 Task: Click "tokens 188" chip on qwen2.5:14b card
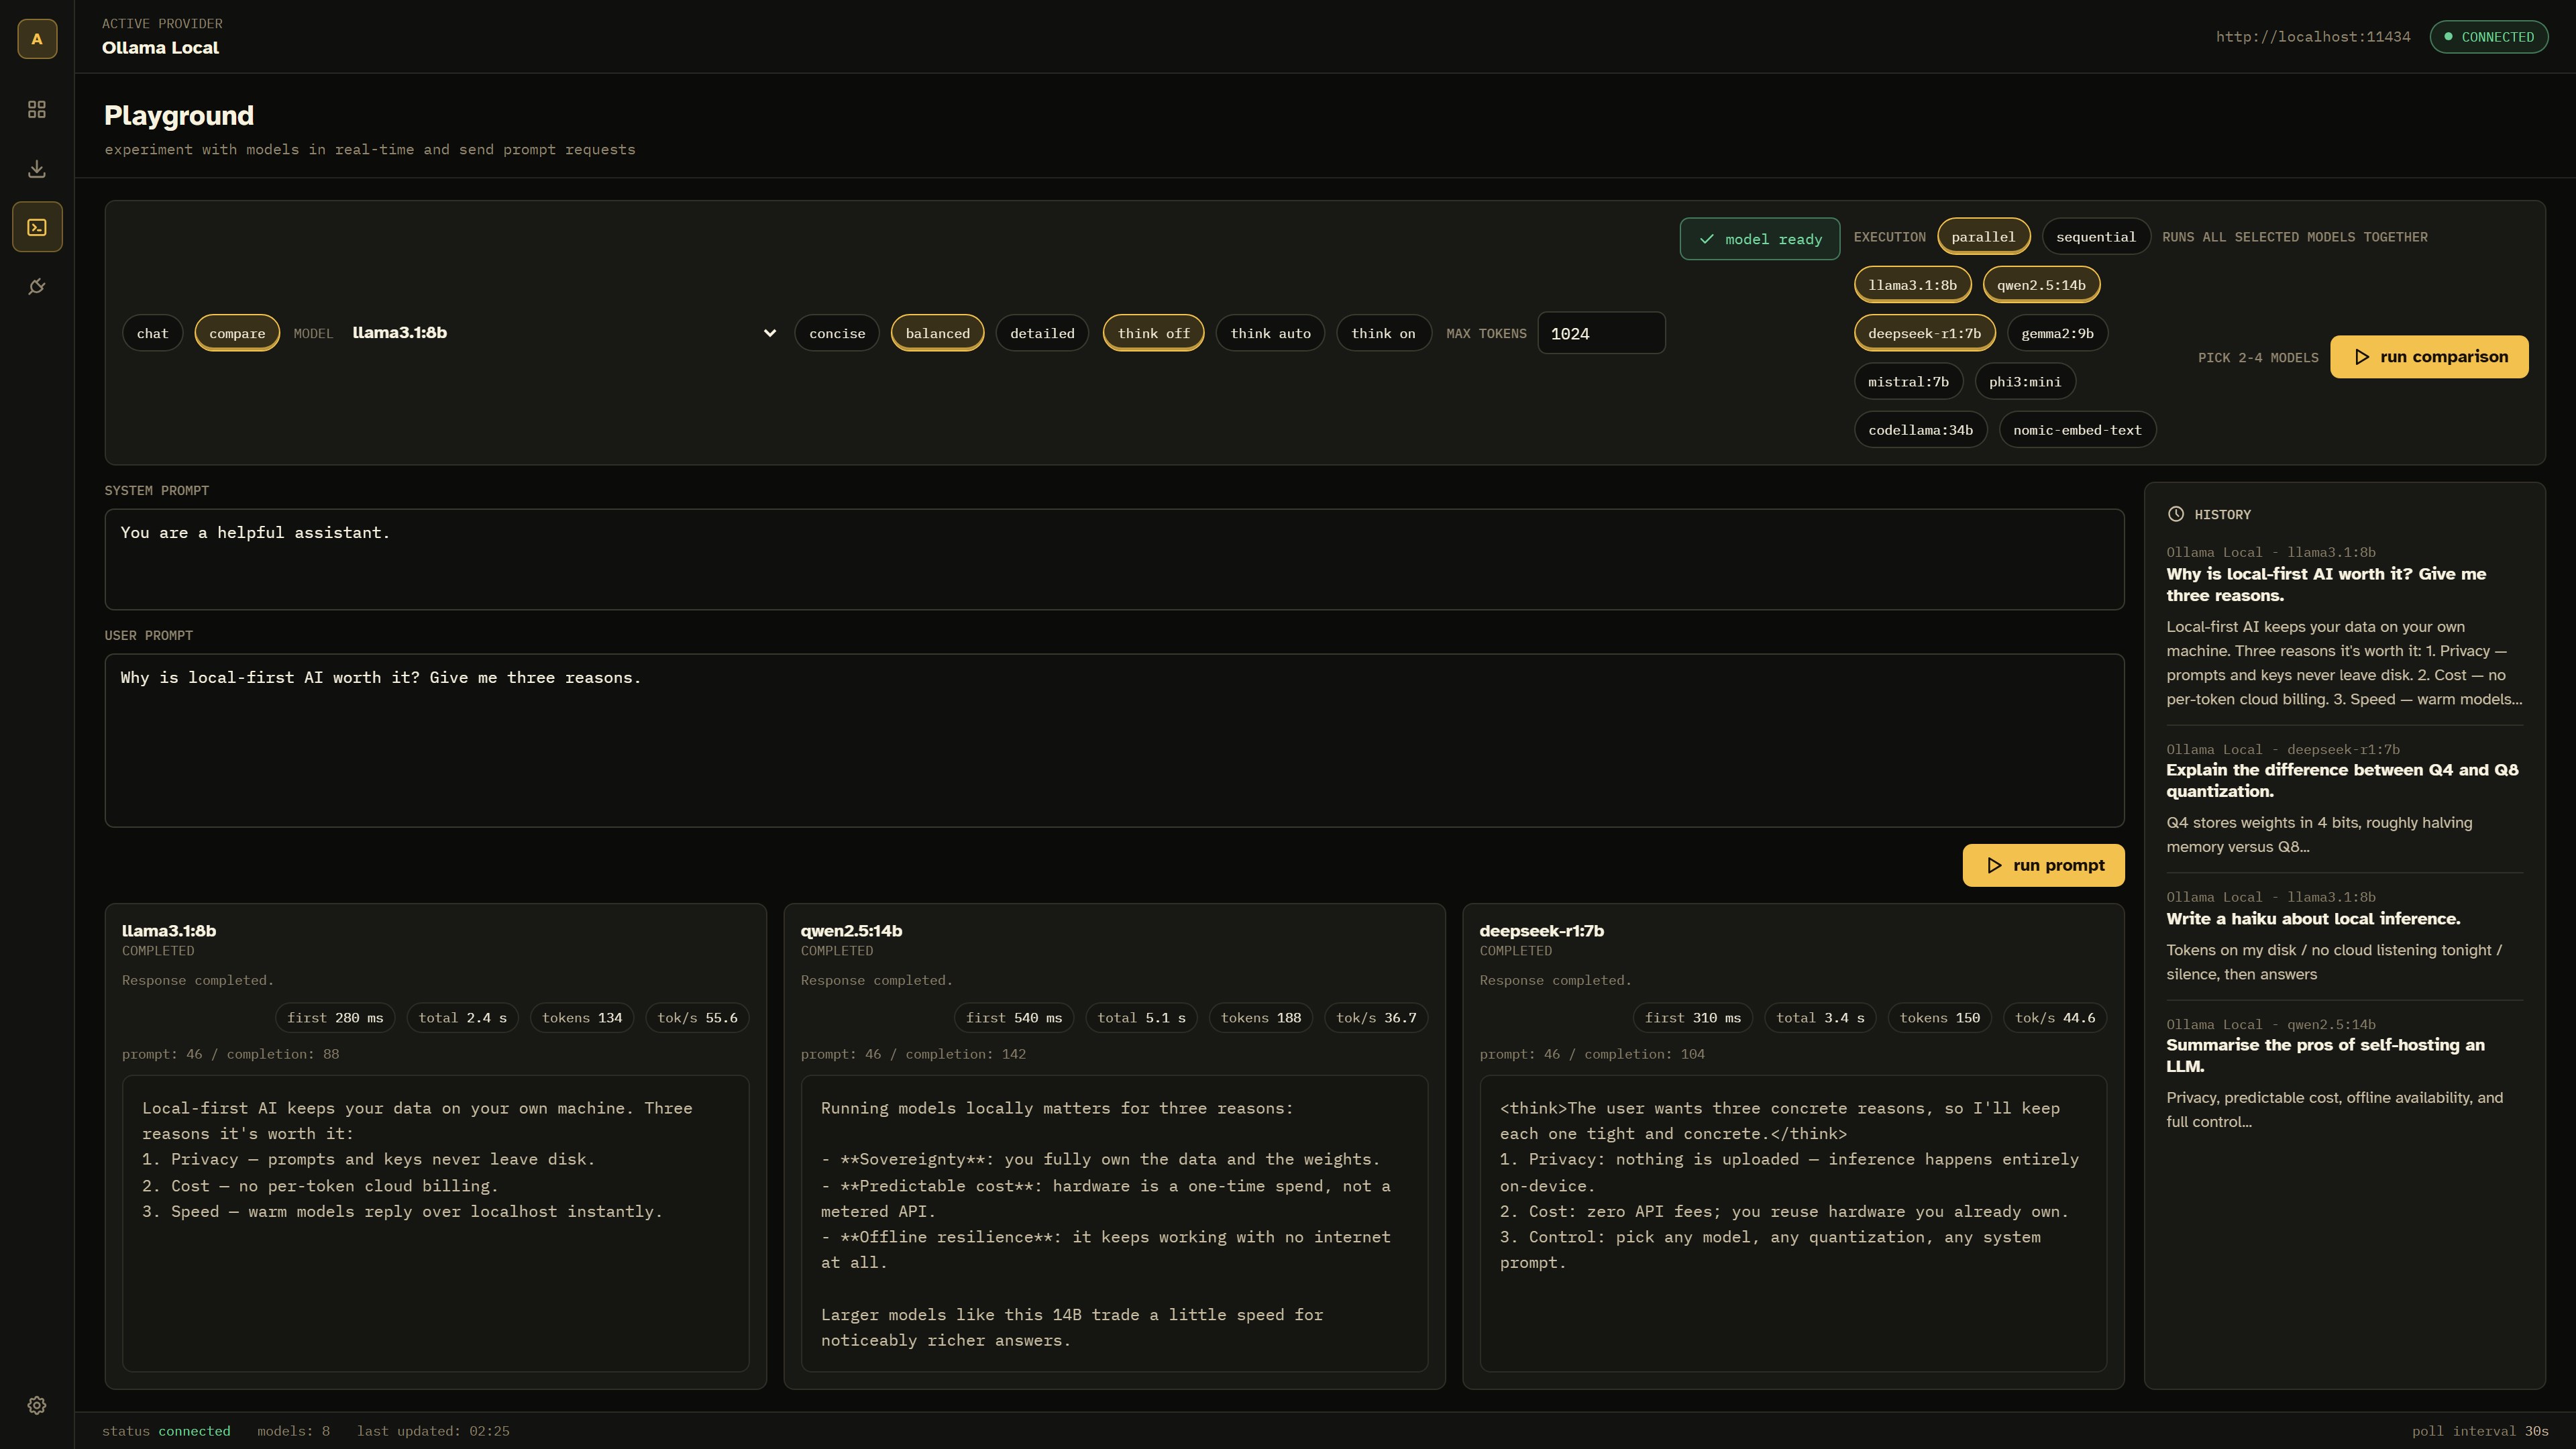[1261, 1018]
